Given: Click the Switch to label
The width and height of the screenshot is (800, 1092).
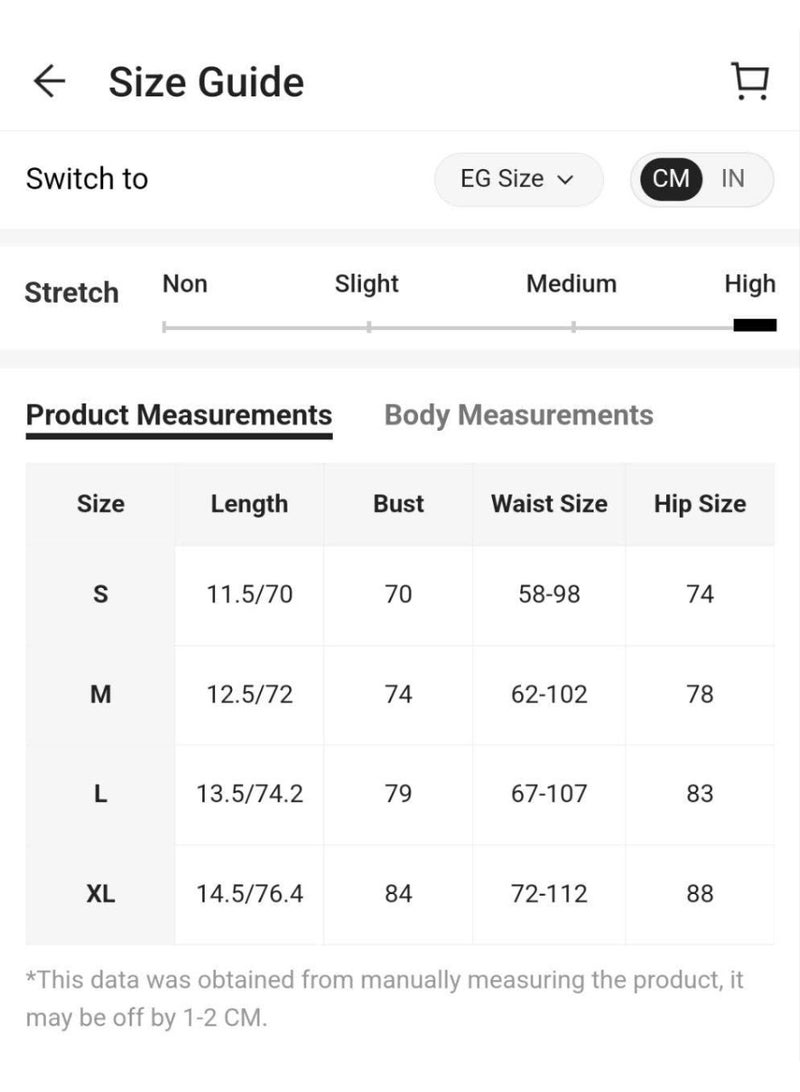Looking at the screenshot, I should click(x=87, y=179).
